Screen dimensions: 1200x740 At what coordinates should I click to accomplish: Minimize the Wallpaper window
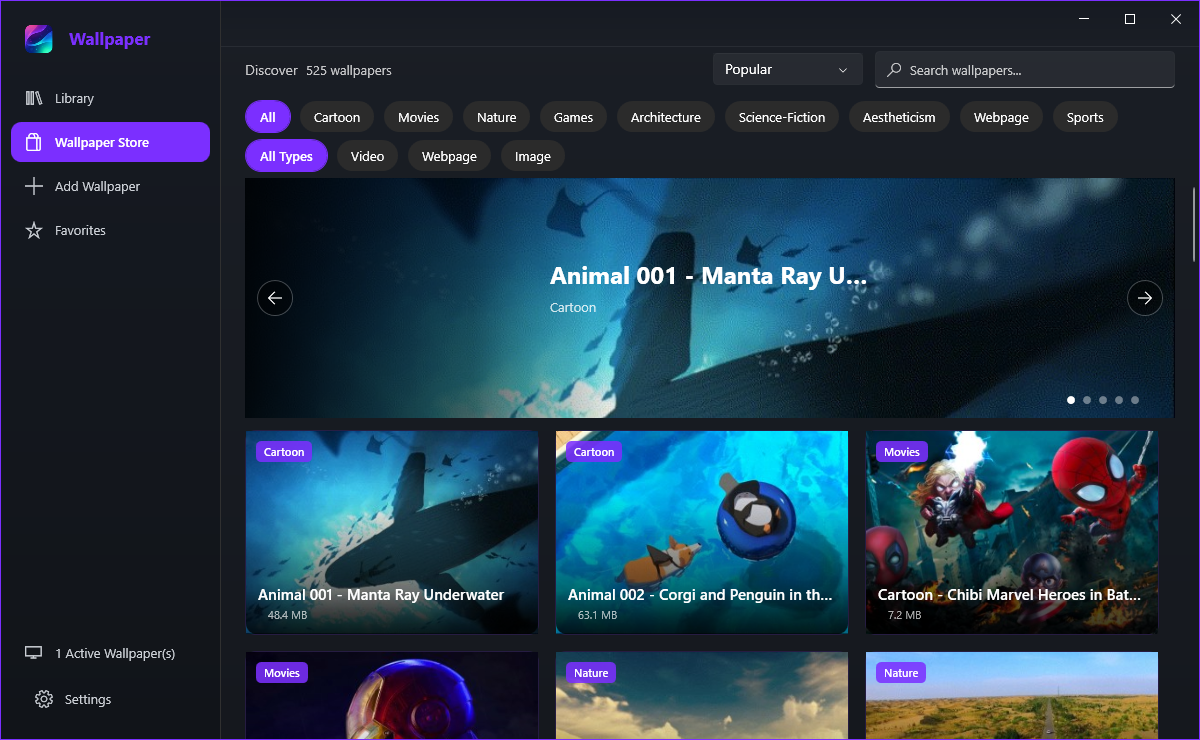[x=1084, y=18]
